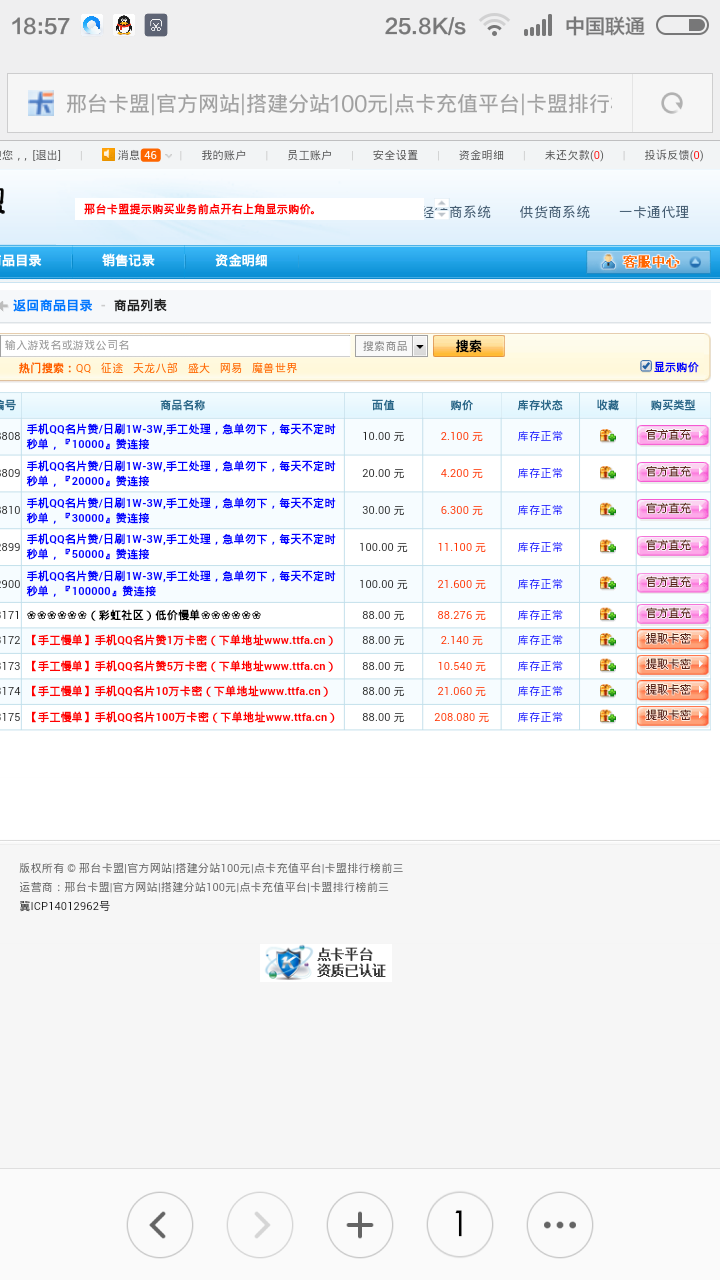The width and height of the screenshot is (720, 1280).
Task: Open the 『10000』赞连接 product name link
Action: click(181, 436)
